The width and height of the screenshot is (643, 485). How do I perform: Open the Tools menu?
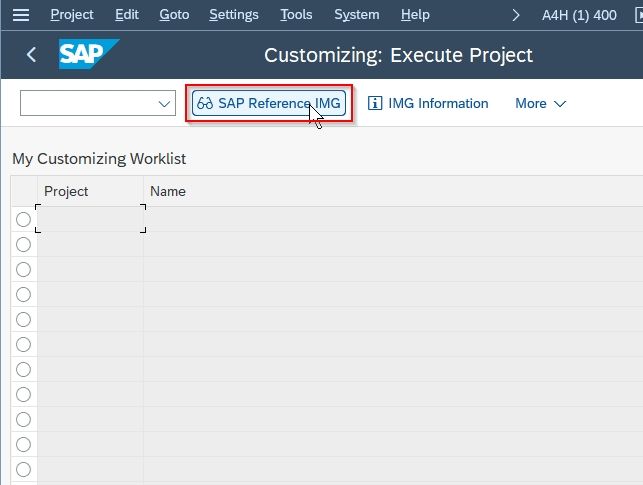click(296, 15)
